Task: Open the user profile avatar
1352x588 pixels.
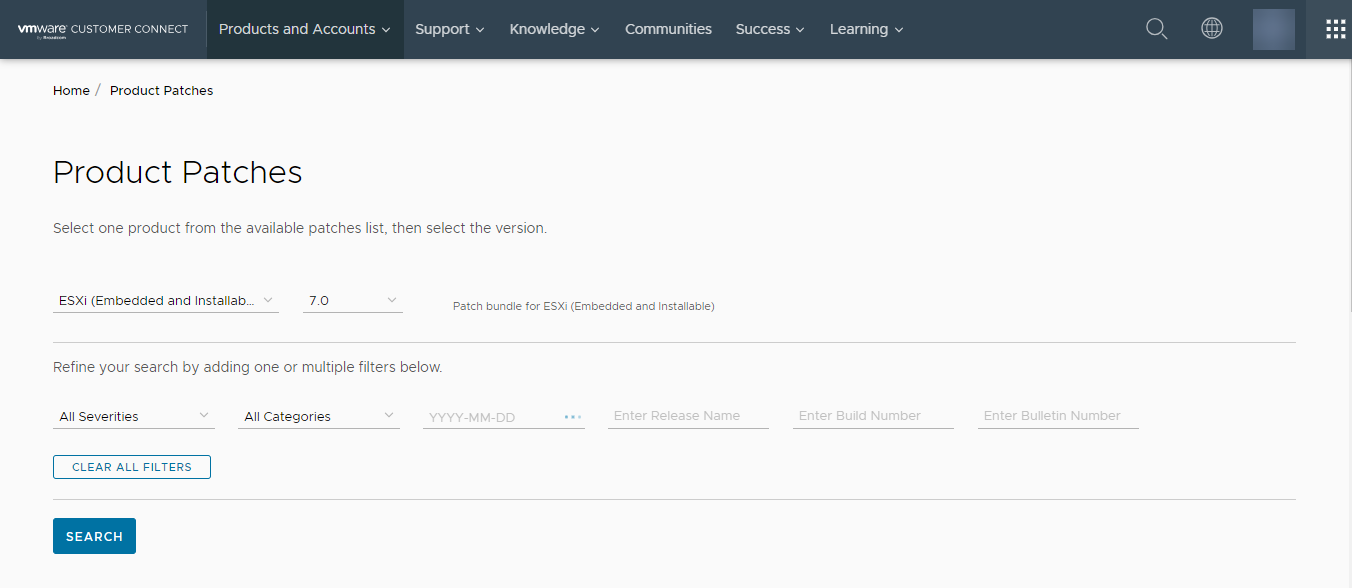Action: [x=1274, y=29]
